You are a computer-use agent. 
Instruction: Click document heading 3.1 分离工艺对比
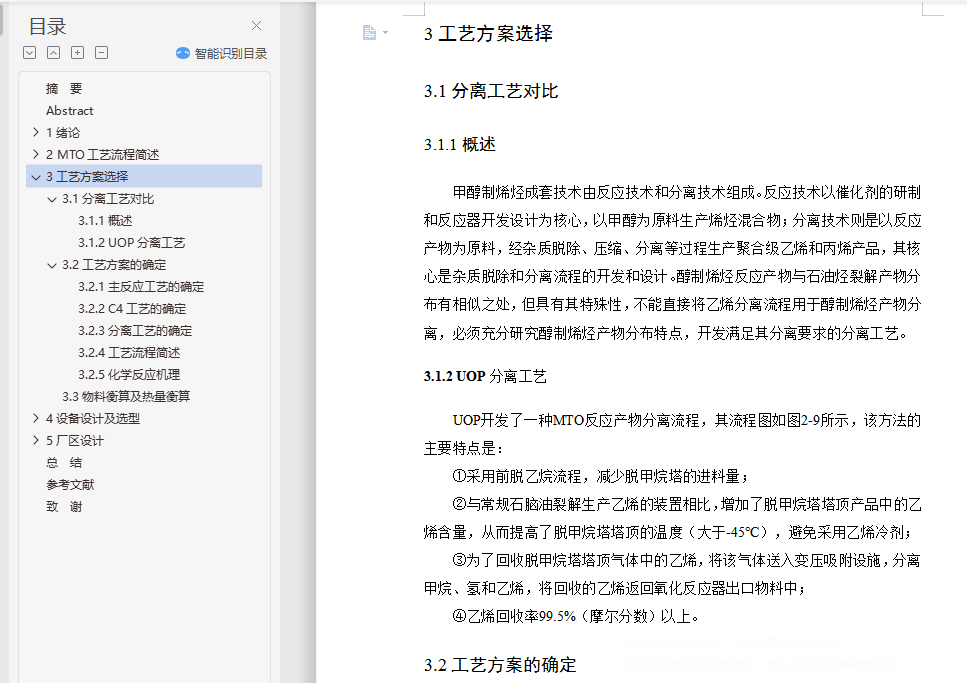coord(491,91)
